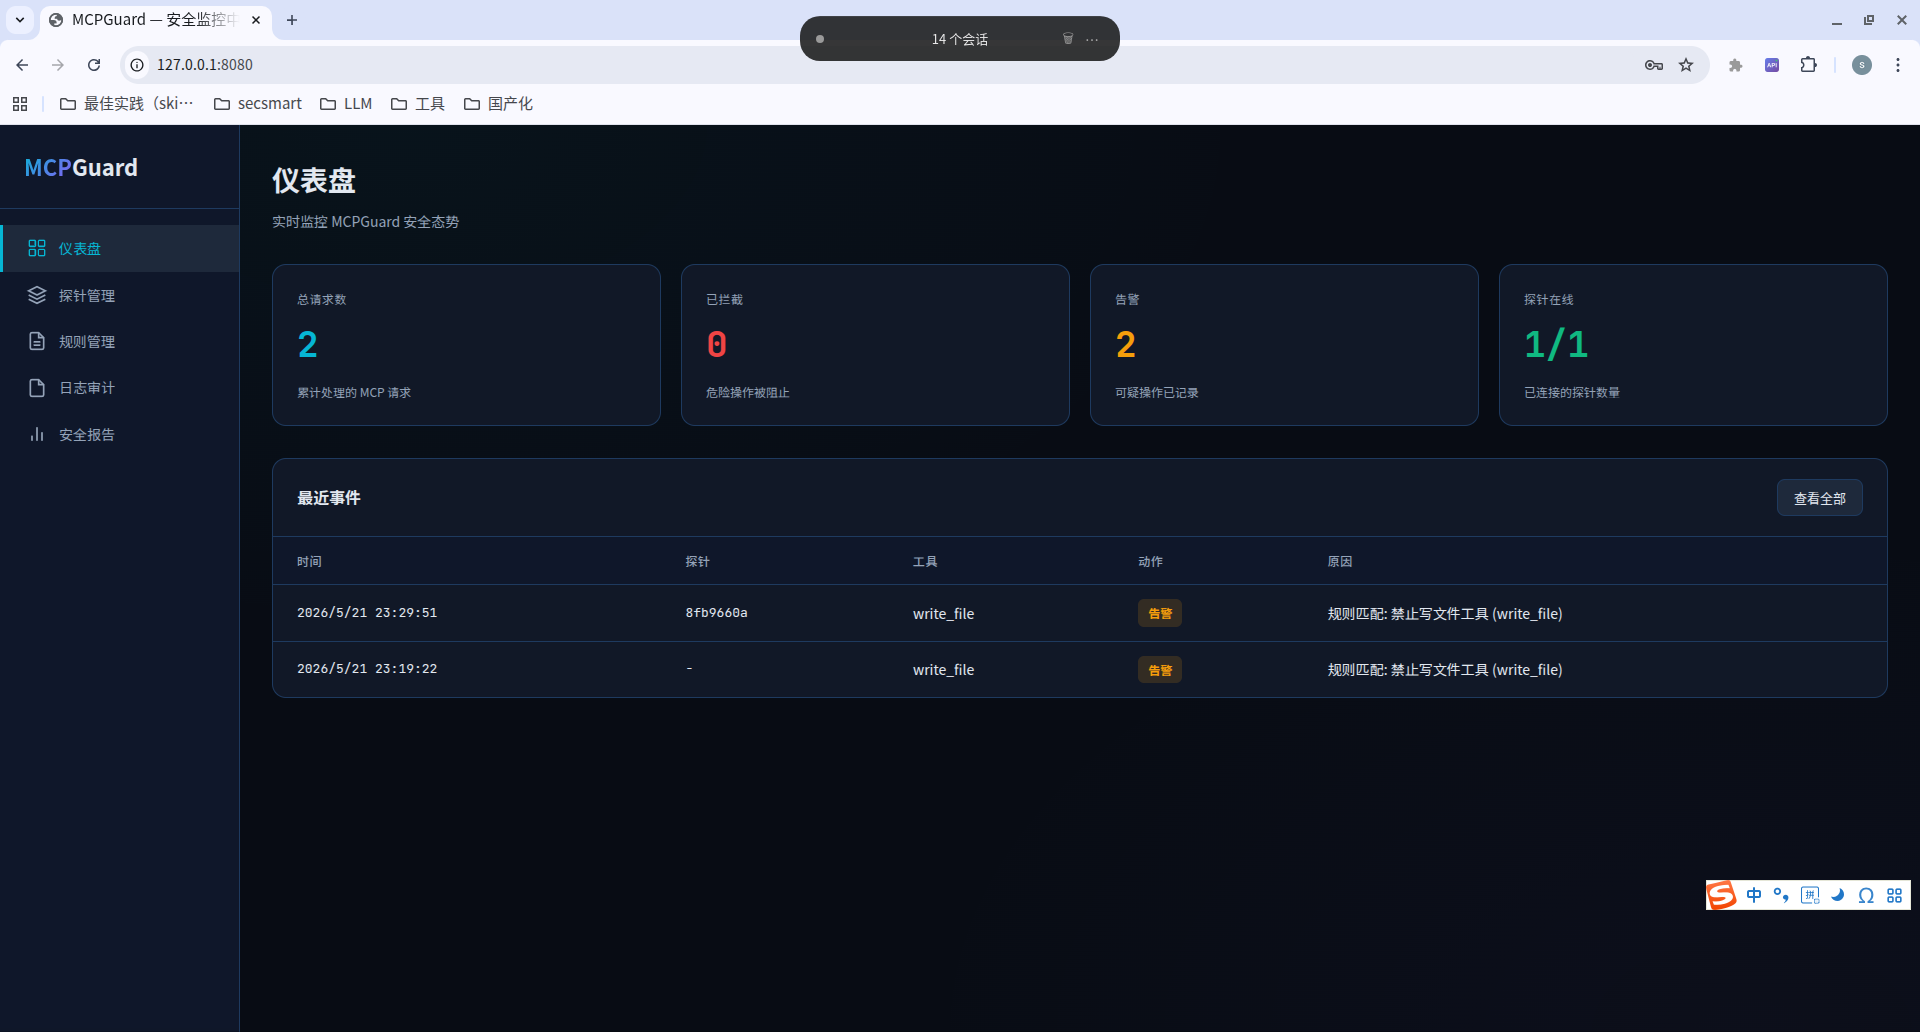Screen dimensions: 1920x1032
Task: Open the IME soft keyboard icon
Action: point(1810,895)
